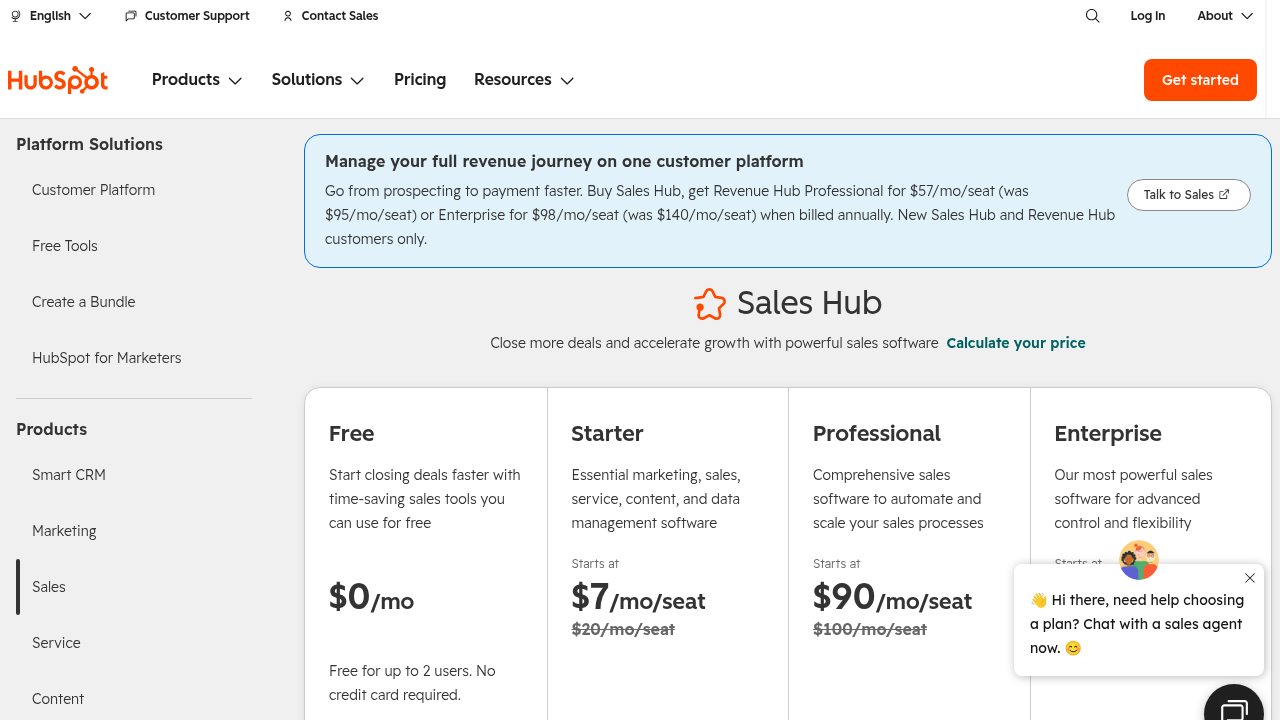The image size is (1280, 720).
Task: Click the $7/mo/seat Starter price
Action: (638, 597)
